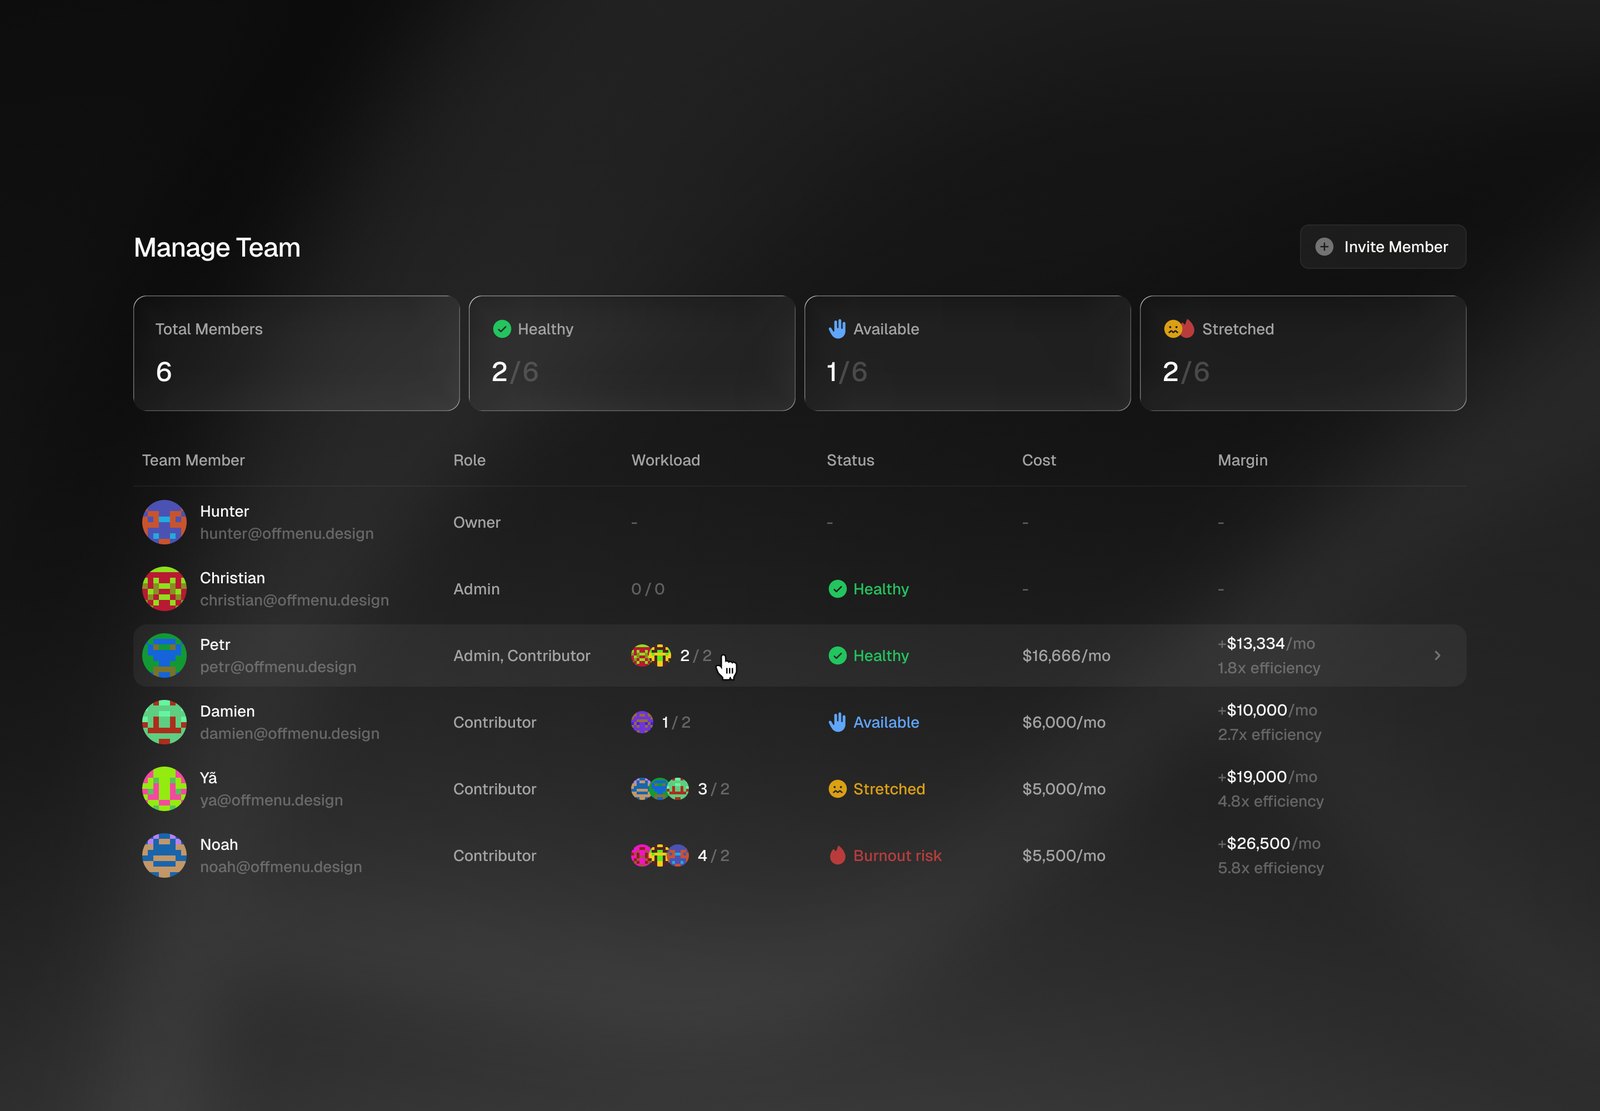Click the Burnout risk status label
Screen dimensions: 1600x1111
pyautogui.click(x=897, y=856)
